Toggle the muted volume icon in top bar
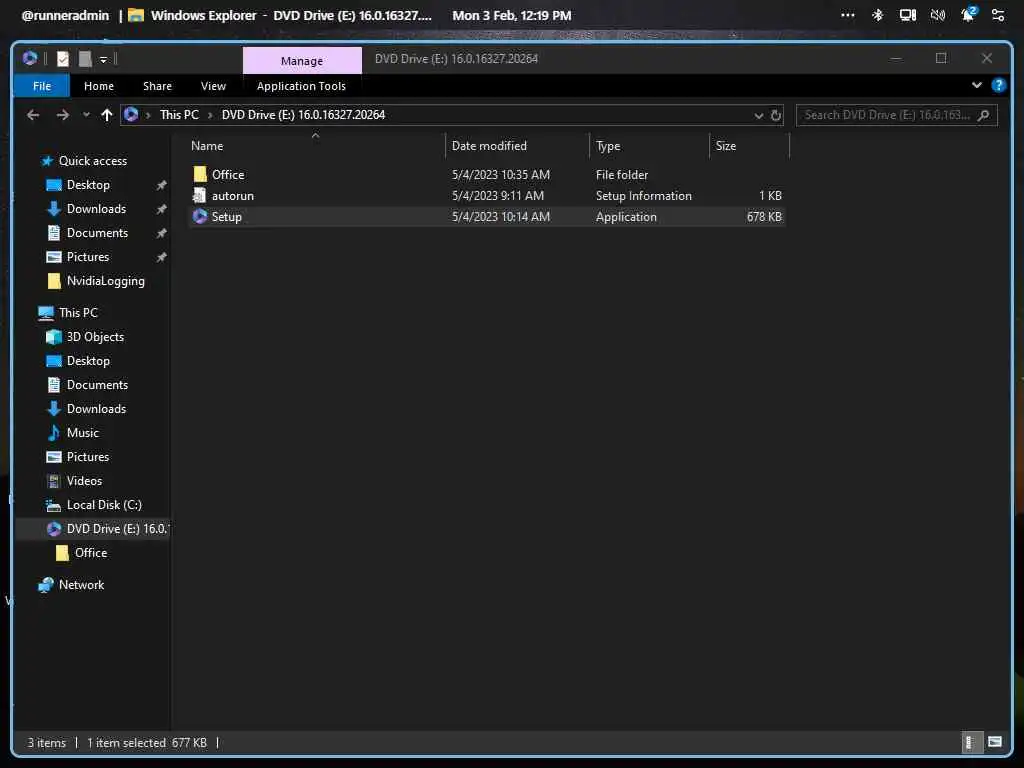This screenshot has height=768, width=1024. pyautogui.click(x=938, y=15)
